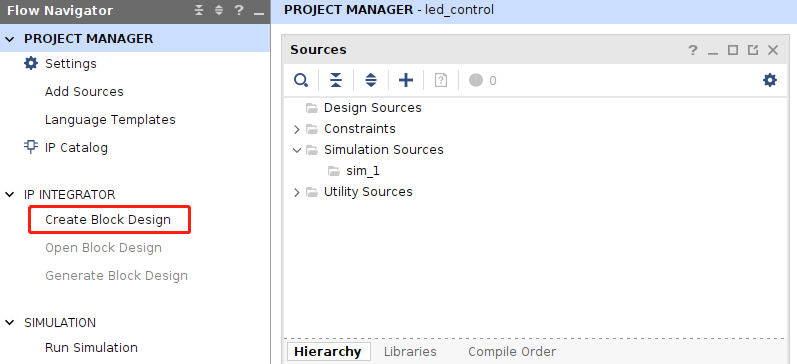Collapse the SIMULATION section

(x=10, y=323)
